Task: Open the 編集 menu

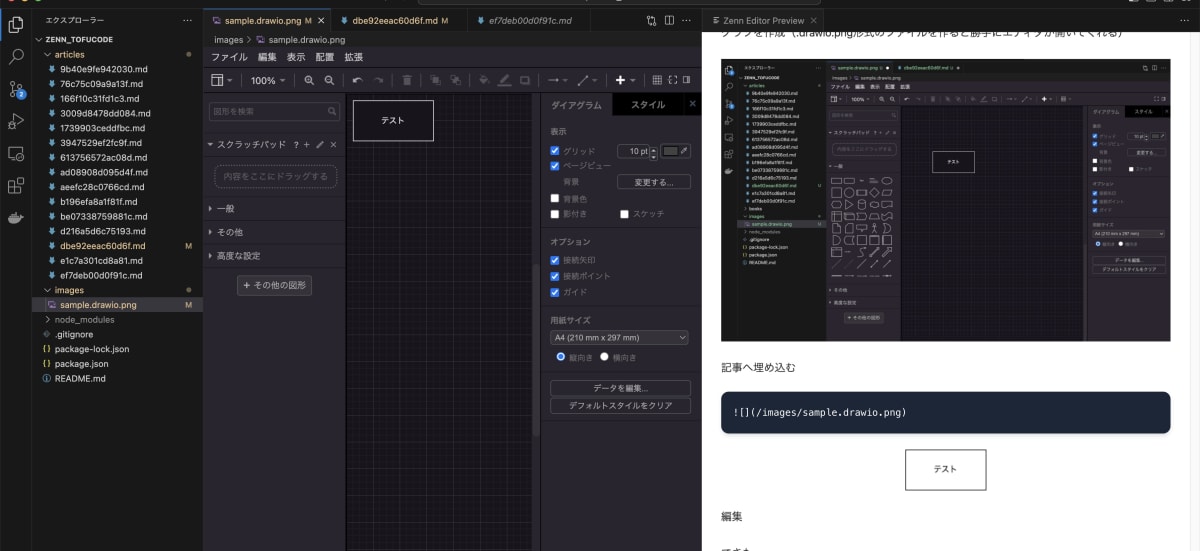Action: (x=267, y=57)
